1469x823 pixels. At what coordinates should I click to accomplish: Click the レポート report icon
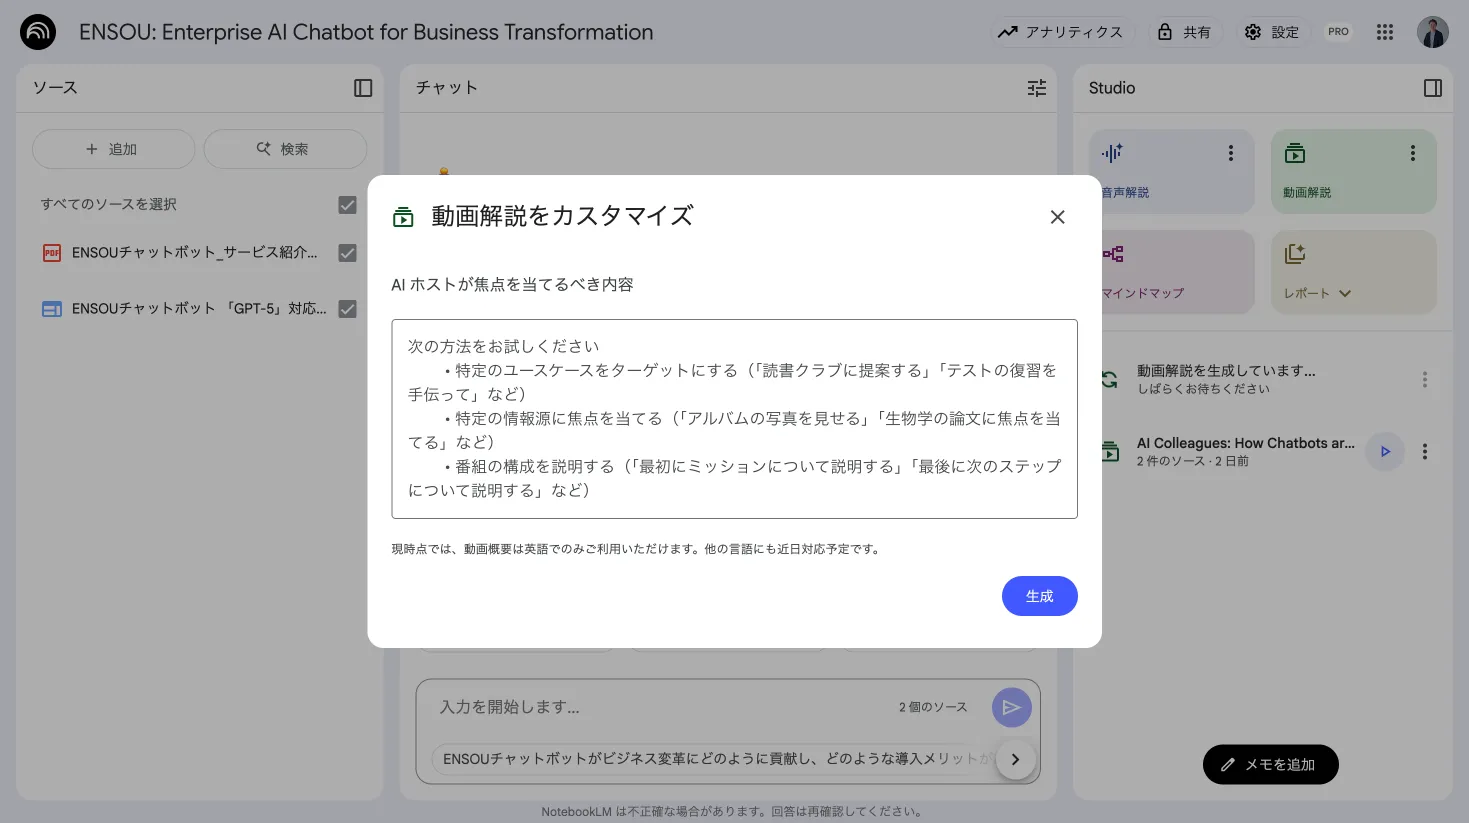[1295, 254]
